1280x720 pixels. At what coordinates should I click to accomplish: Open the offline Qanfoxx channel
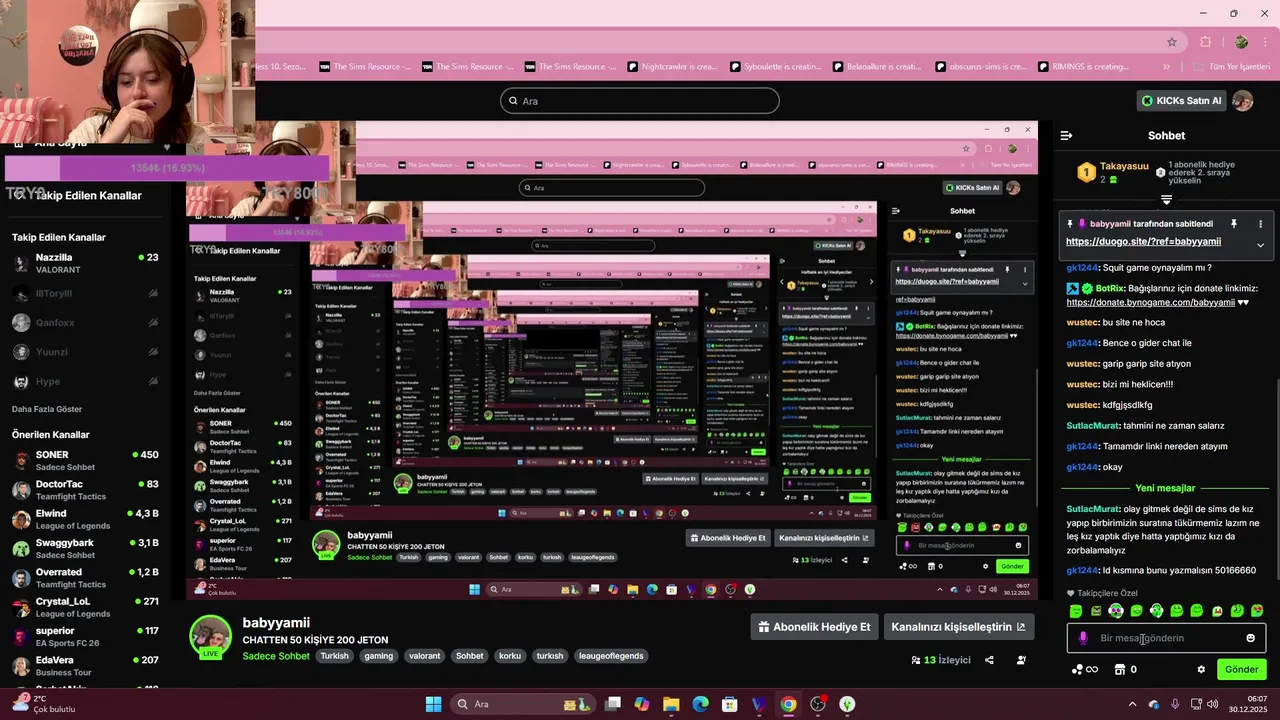click(x=85, y=323)
